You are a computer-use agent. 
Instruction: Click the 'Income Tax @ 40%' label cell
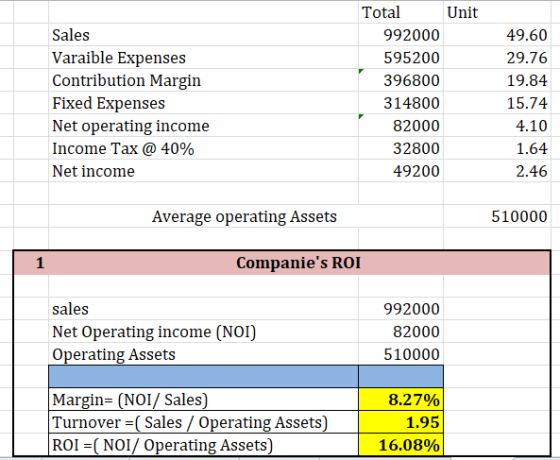[204, 148]
